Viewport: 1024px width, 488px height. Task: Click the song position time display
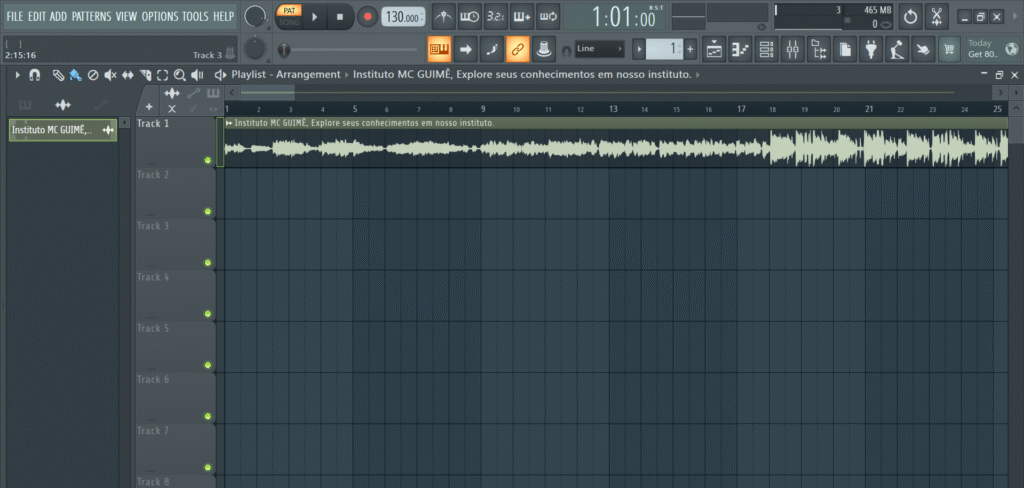coord(615,17)
